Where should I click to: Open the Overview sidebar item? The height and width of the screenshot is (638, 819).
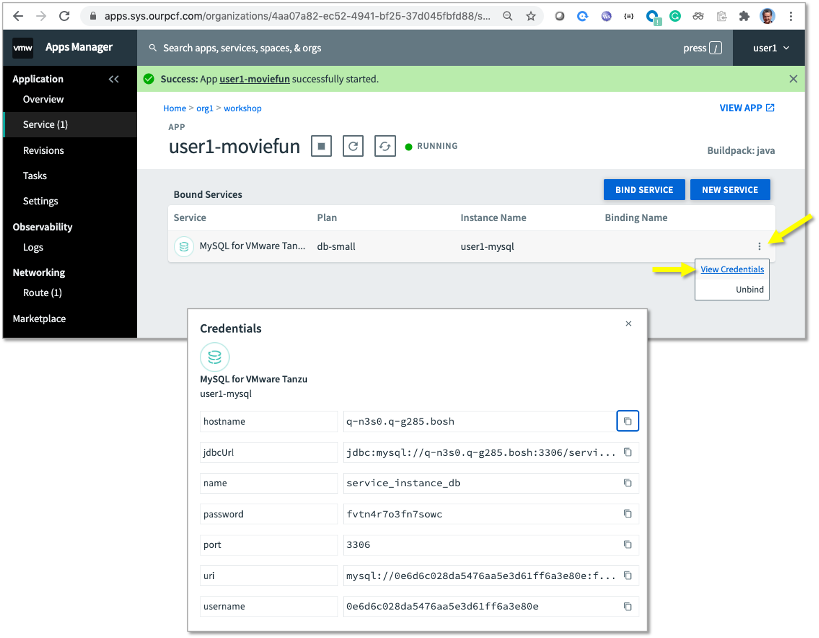pos(43,99)
